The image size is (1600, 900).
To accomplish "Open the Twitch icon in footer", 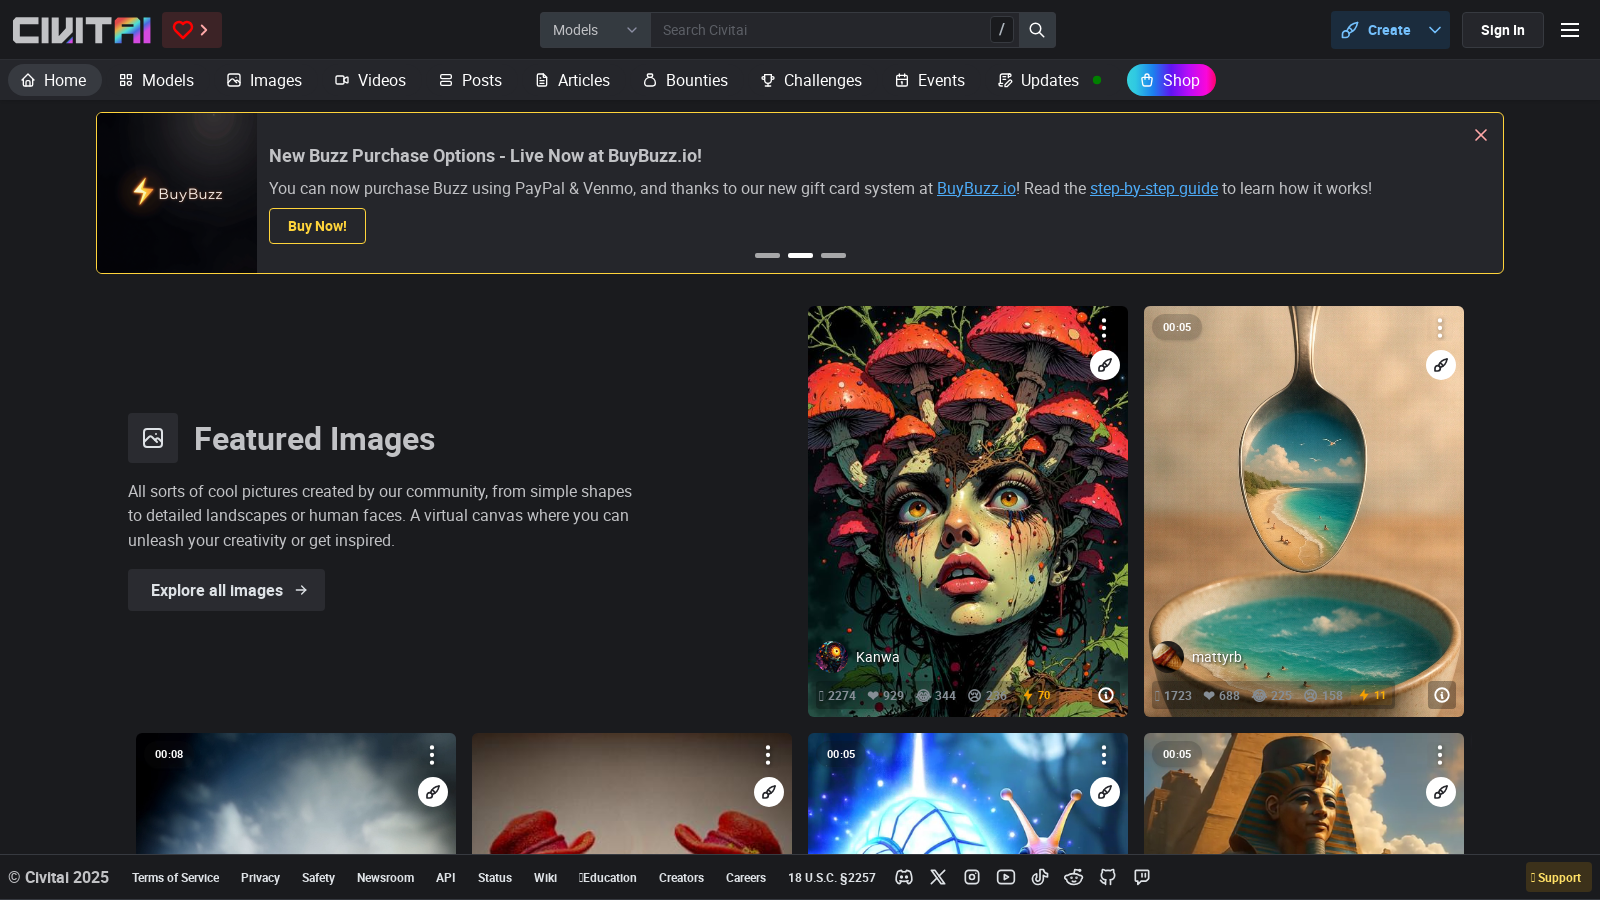I will [x=1142, y=877].
